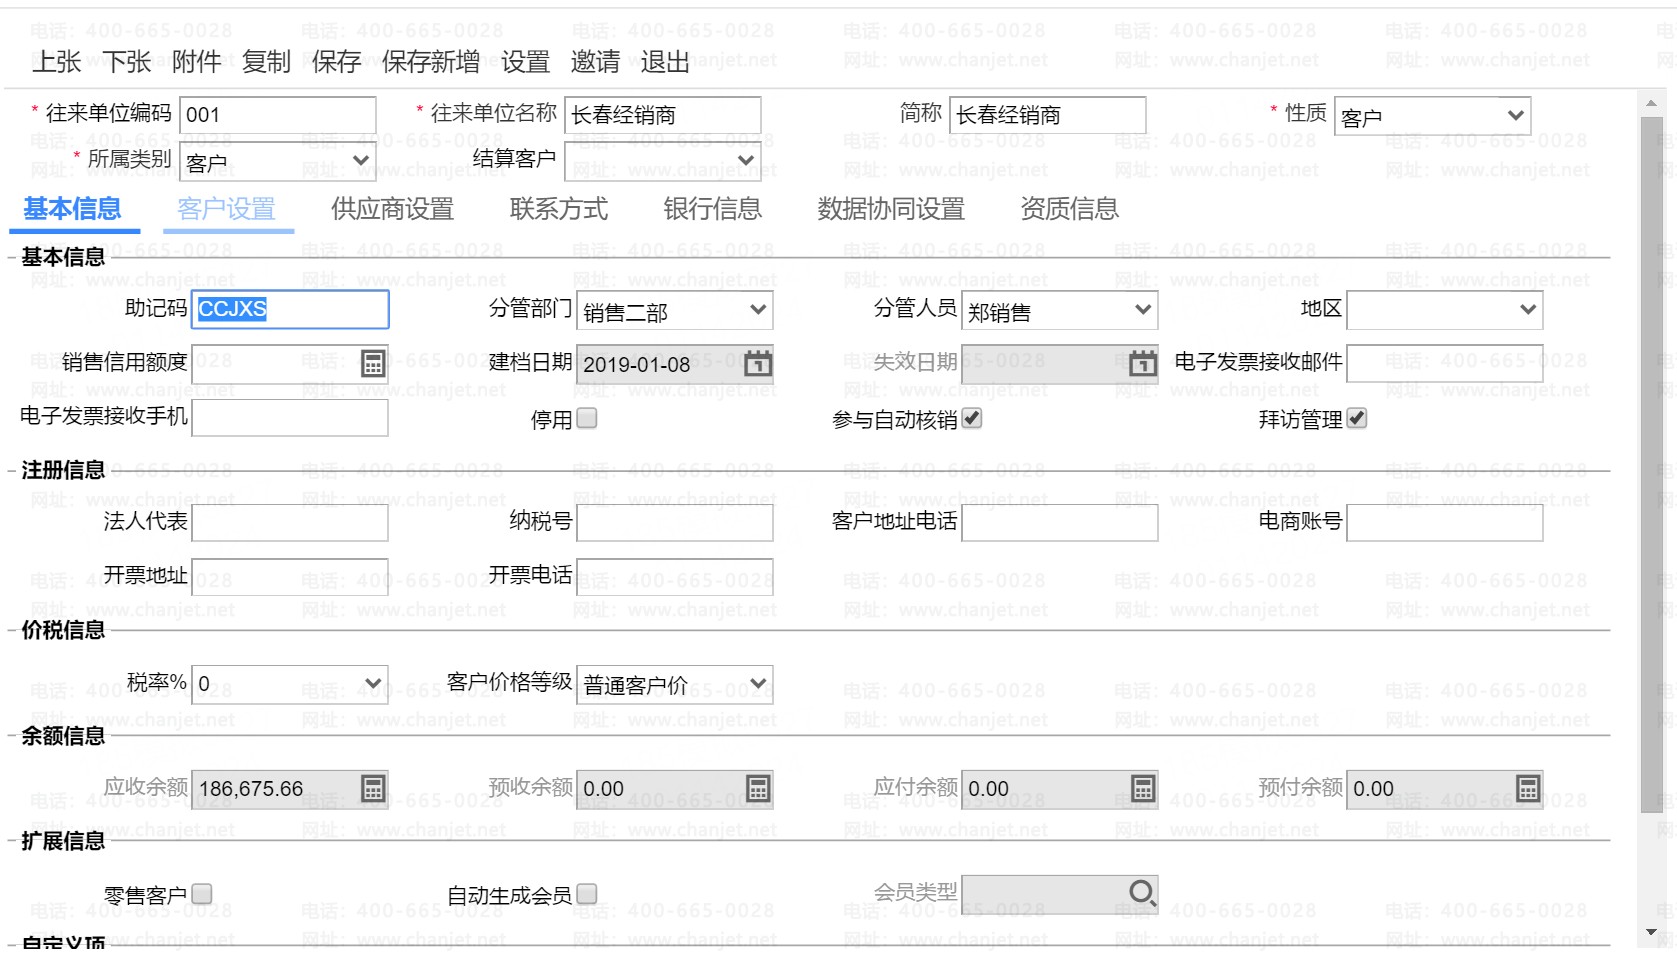Viewport: 1677px width, 973px height.
Task: Switch to 基本信息 tab
Action: coord(72,209)
